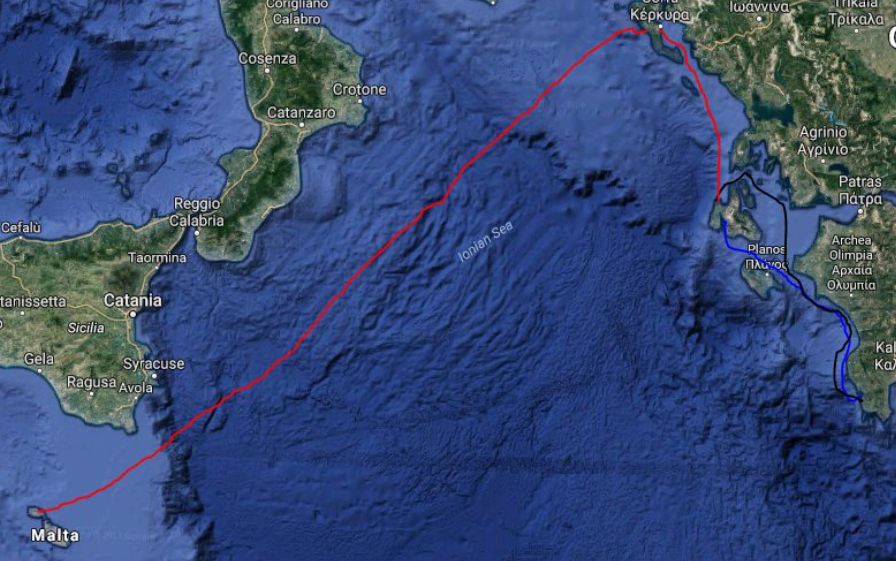This screenshot has width=896, height=561.
Task: Click the Catania city marker dot
Action: pyautogui.click(x=133, y=314)
